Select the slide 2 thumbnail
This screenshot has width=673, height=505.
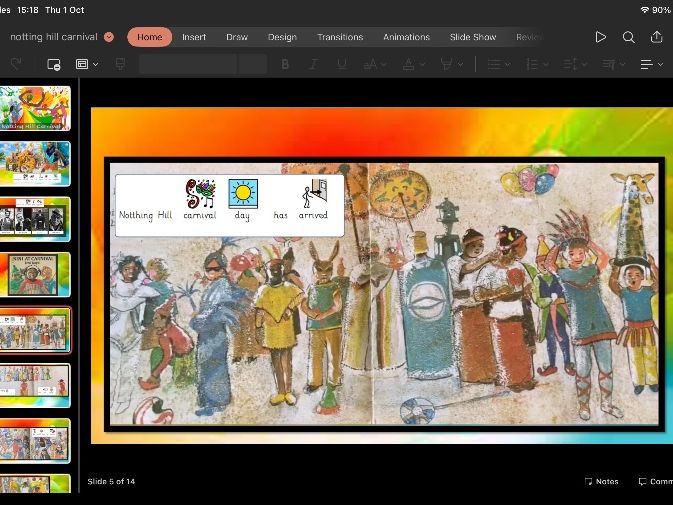pos(35,163)
